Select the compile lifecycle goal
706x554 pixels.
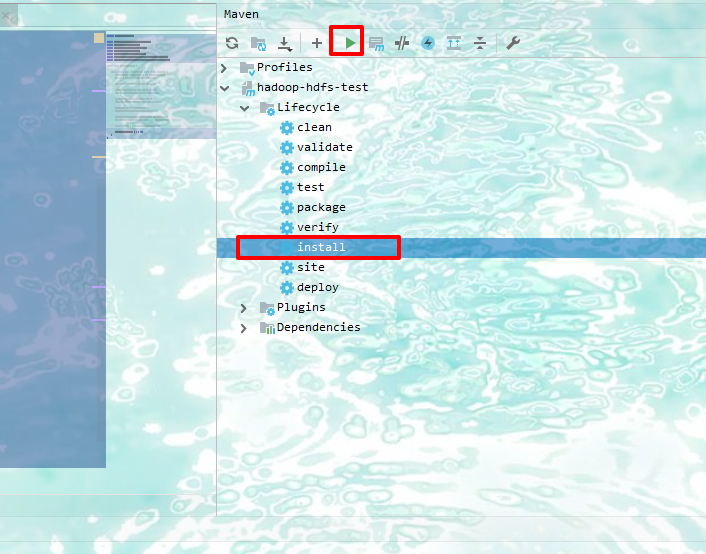[x=321, y=168]
